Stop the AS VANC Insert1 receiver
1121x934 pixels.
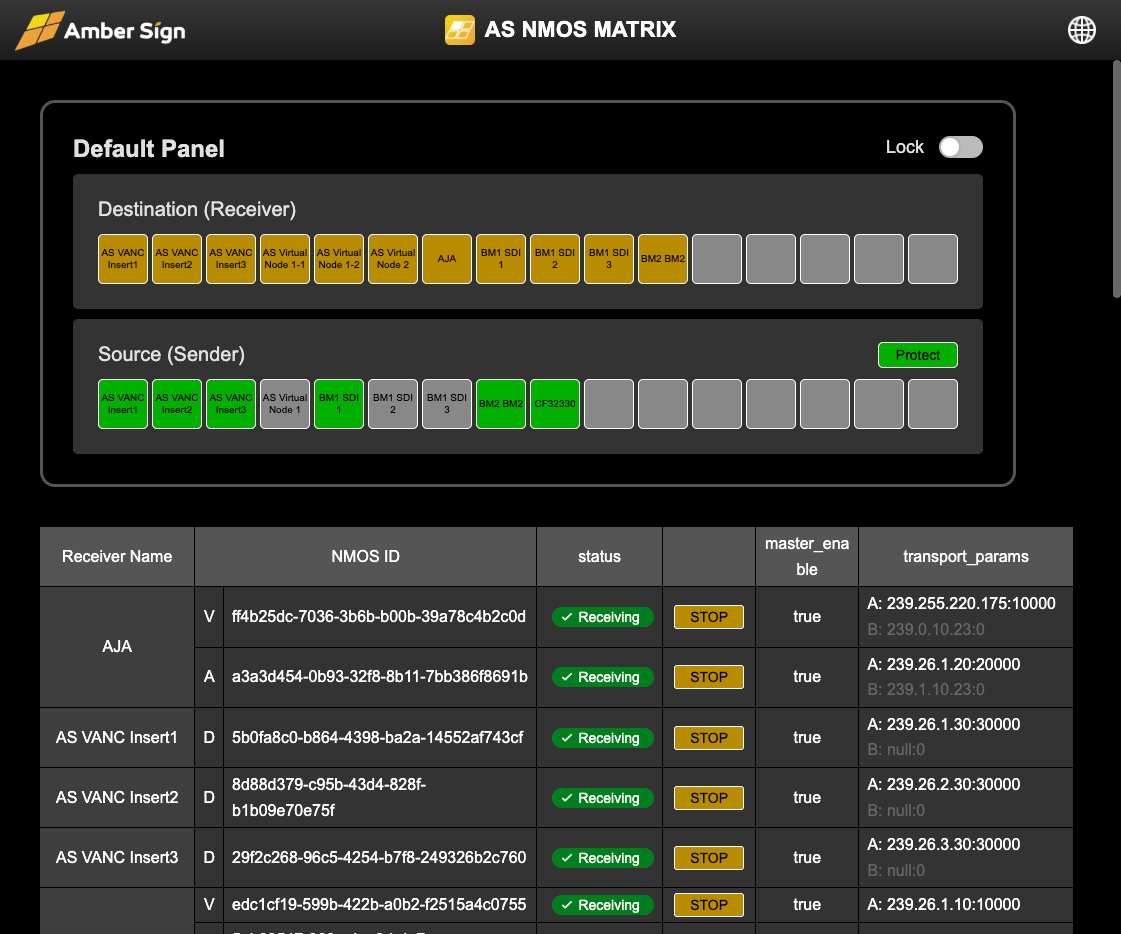(708, 738)
